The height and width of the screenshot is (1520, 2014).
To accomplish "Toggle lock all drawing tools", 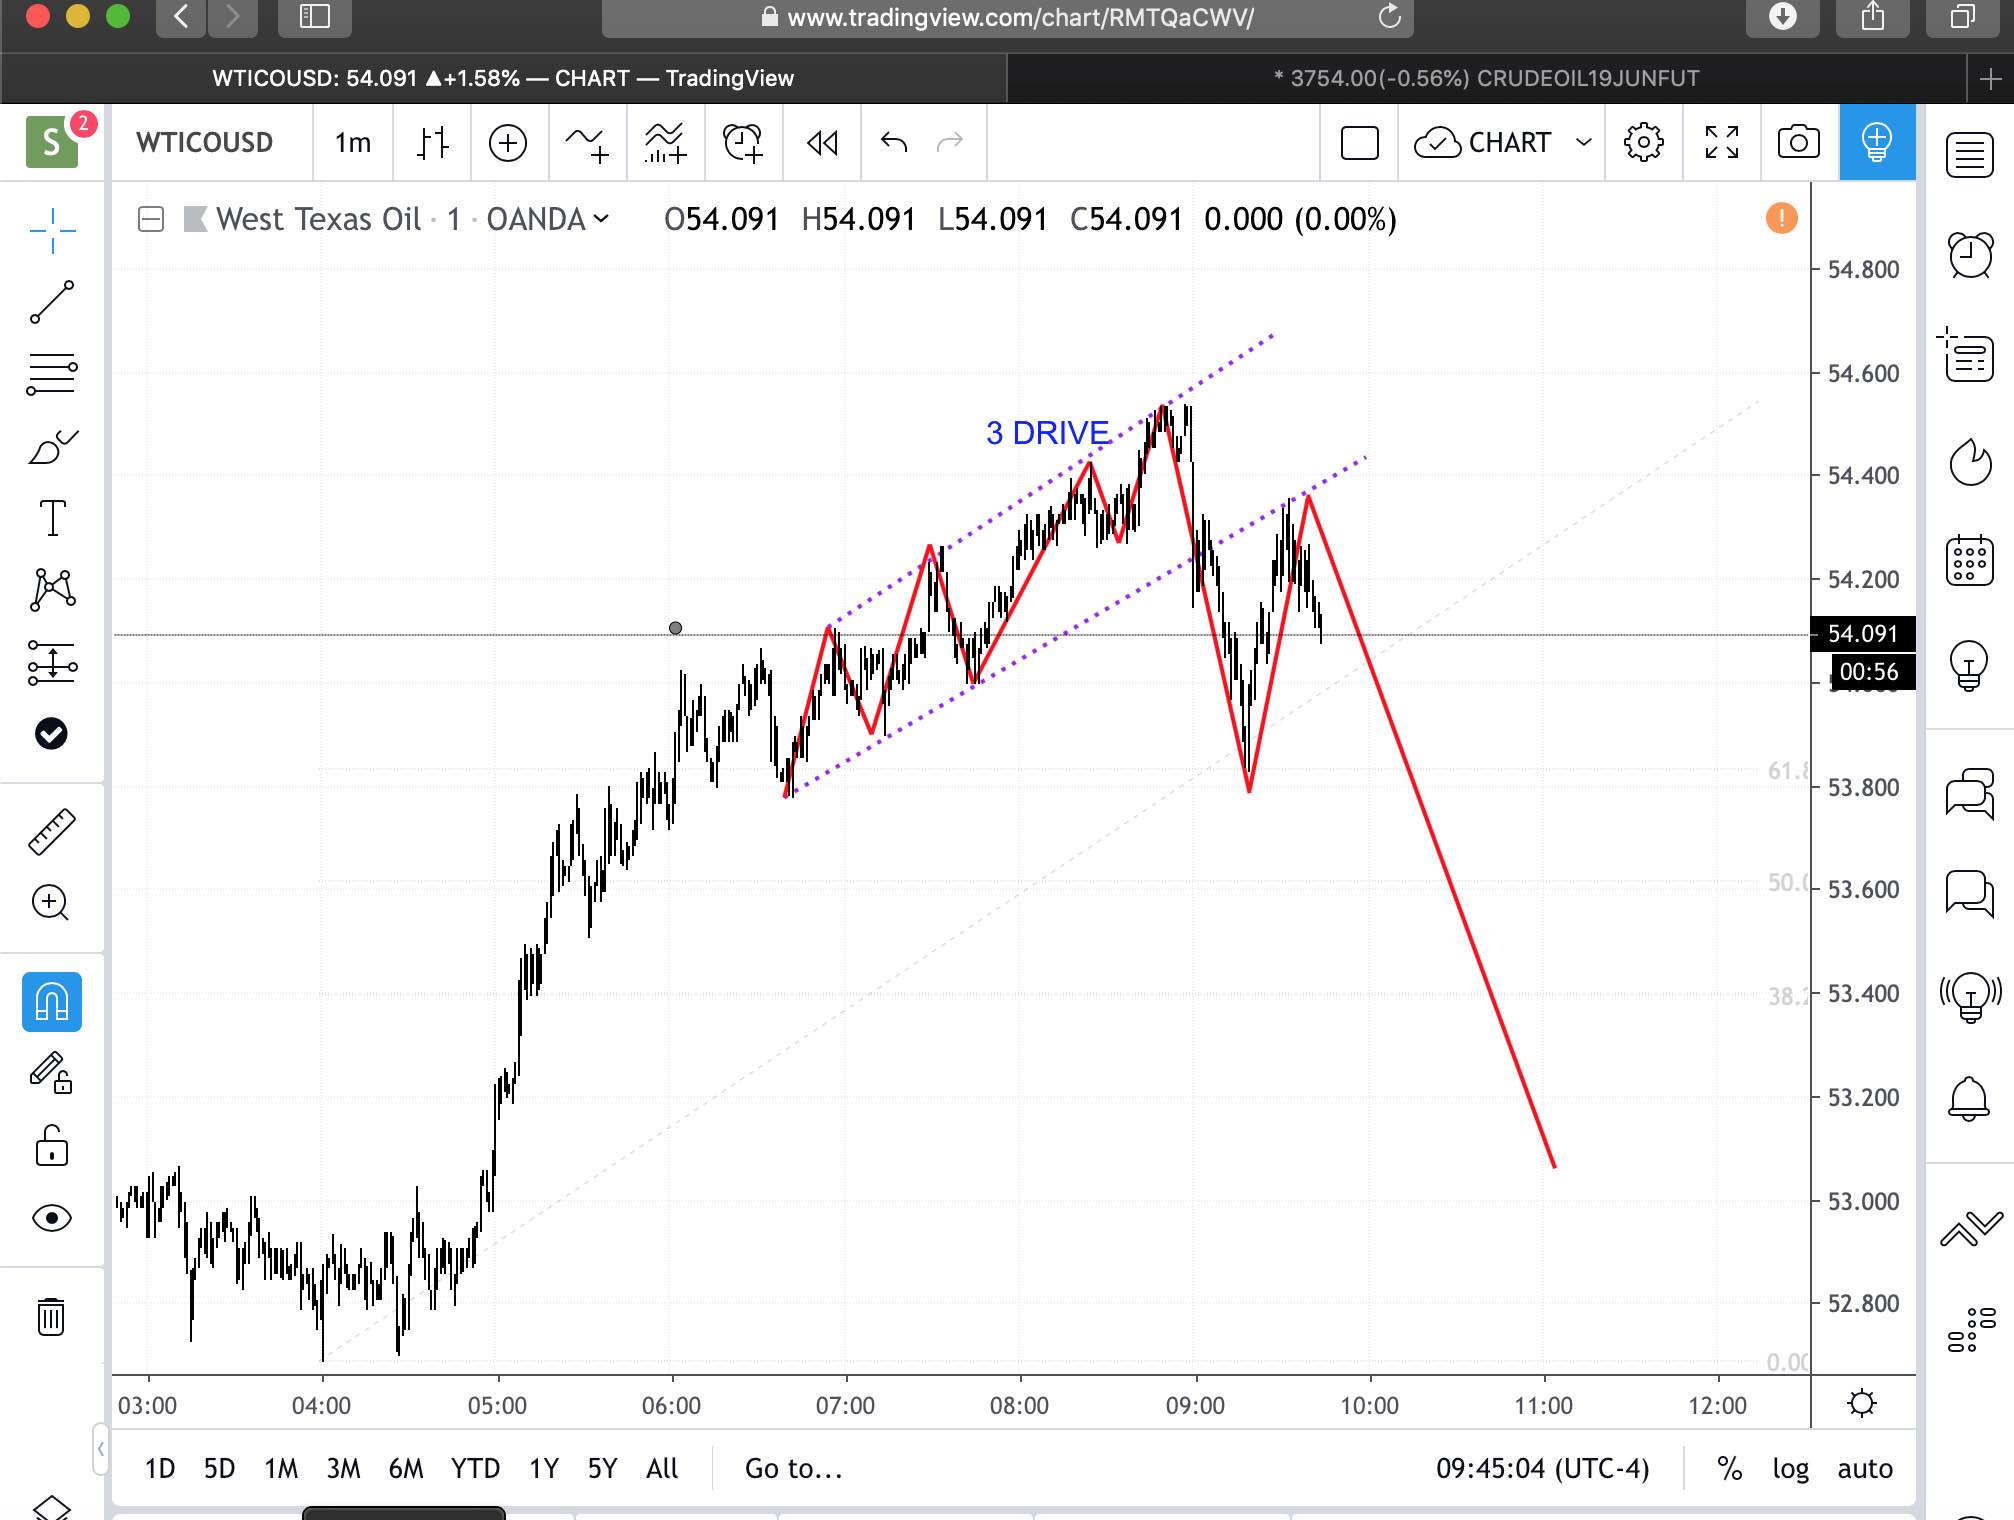I will (x=52, y=1146).
